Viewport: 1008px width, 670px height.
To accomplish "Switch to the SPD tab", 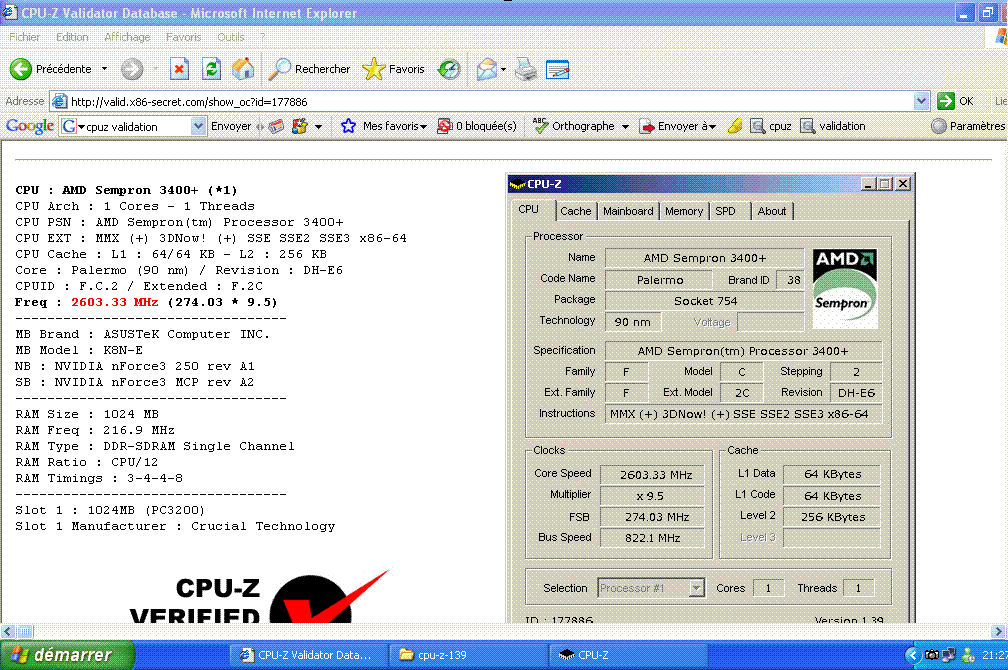I will [x=725, y=211].
